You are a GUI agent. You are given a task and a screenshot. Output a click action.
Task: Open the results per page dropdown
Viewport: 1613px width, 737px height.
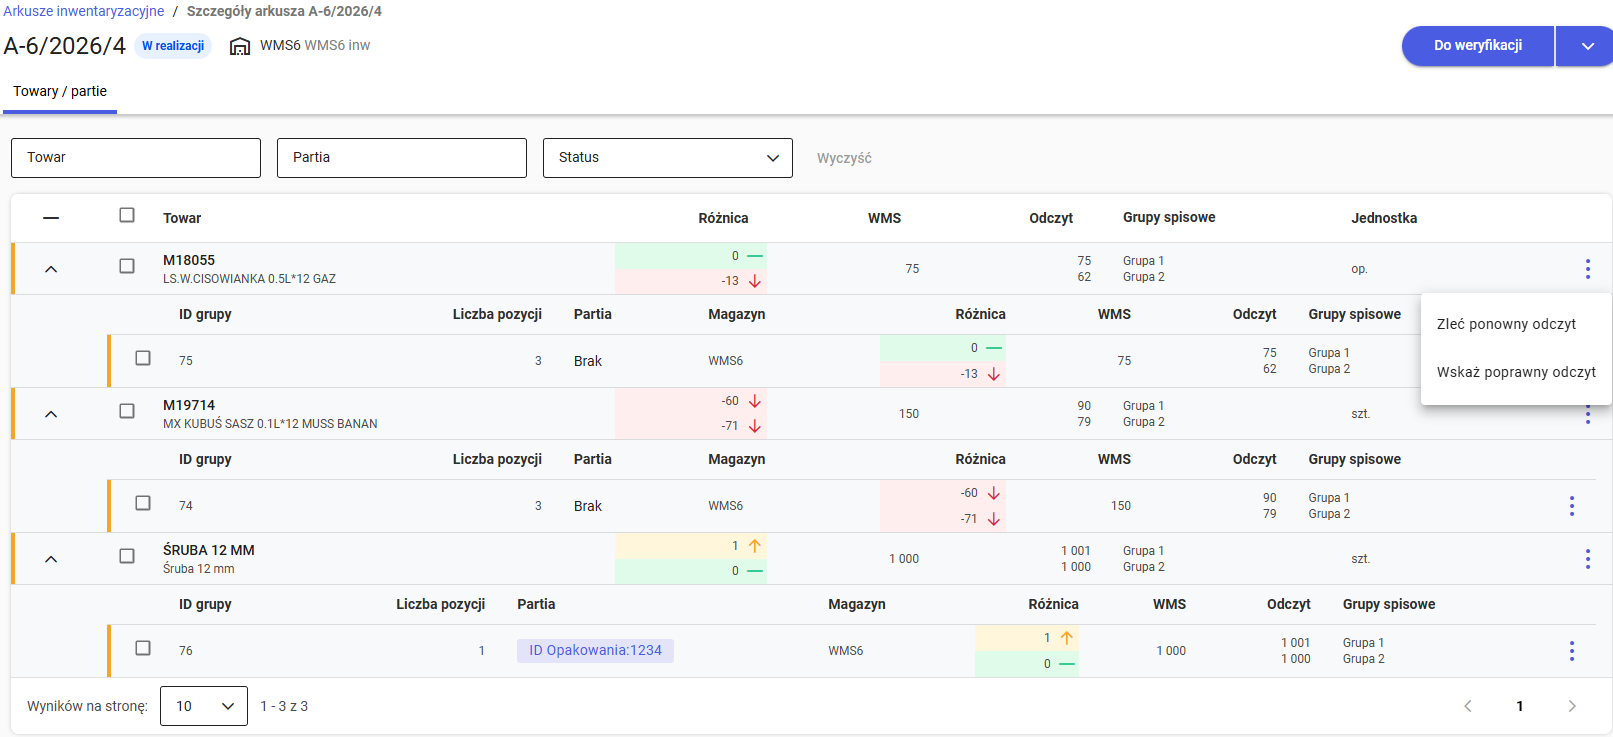point(204,706)
